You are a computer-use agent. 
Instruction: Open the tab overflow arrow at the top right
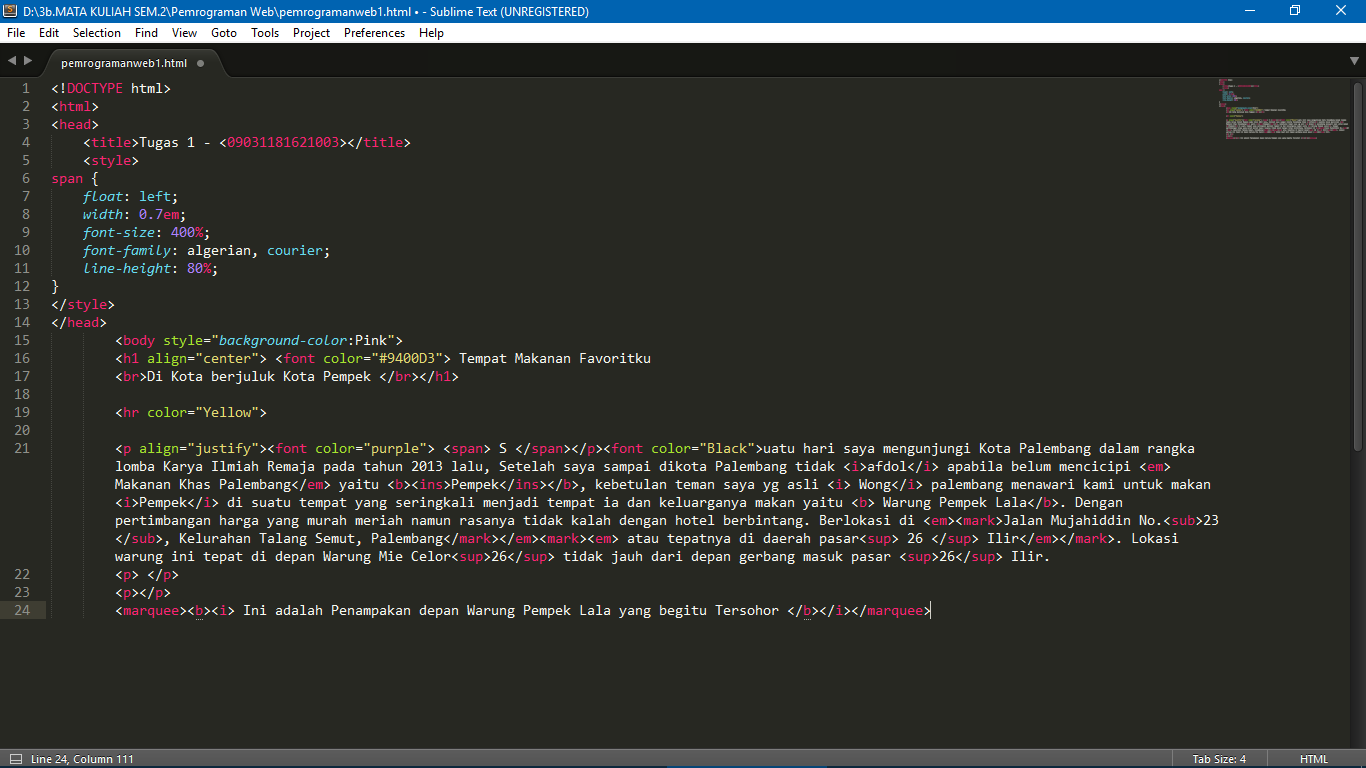(1356, 60)
